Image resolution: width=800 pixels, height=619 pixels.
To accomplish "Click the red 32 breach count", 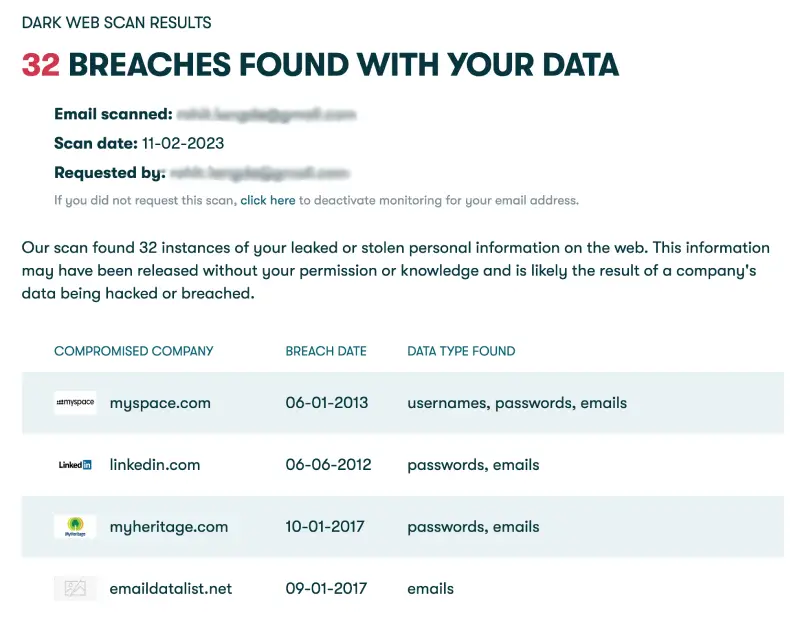I will [41, 65].
